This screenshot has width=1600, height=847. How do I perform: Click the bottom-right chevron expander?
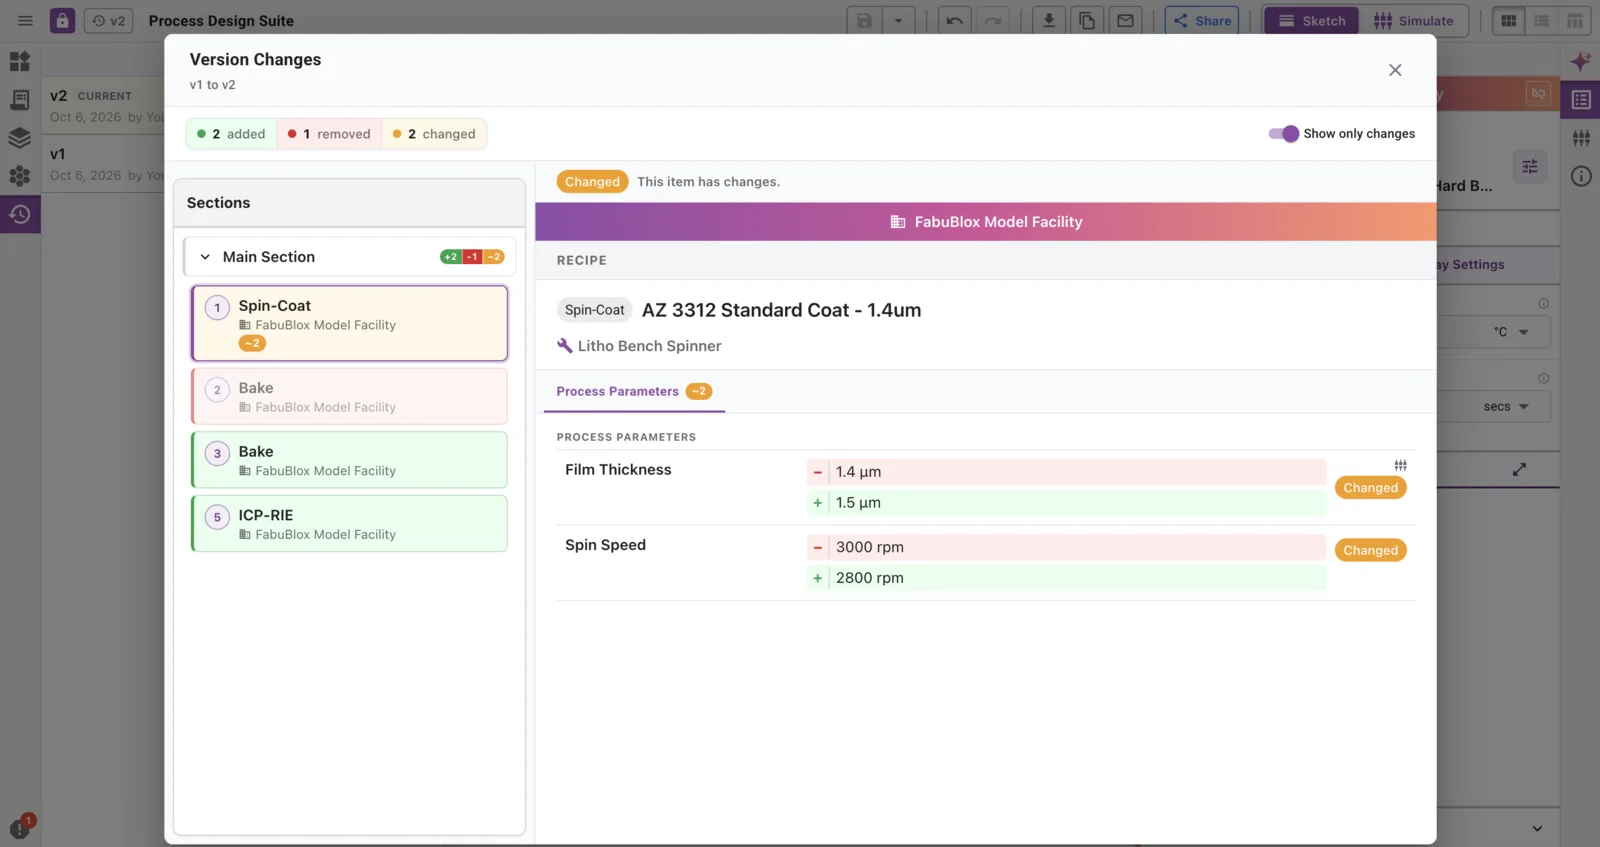(1537, 828)
